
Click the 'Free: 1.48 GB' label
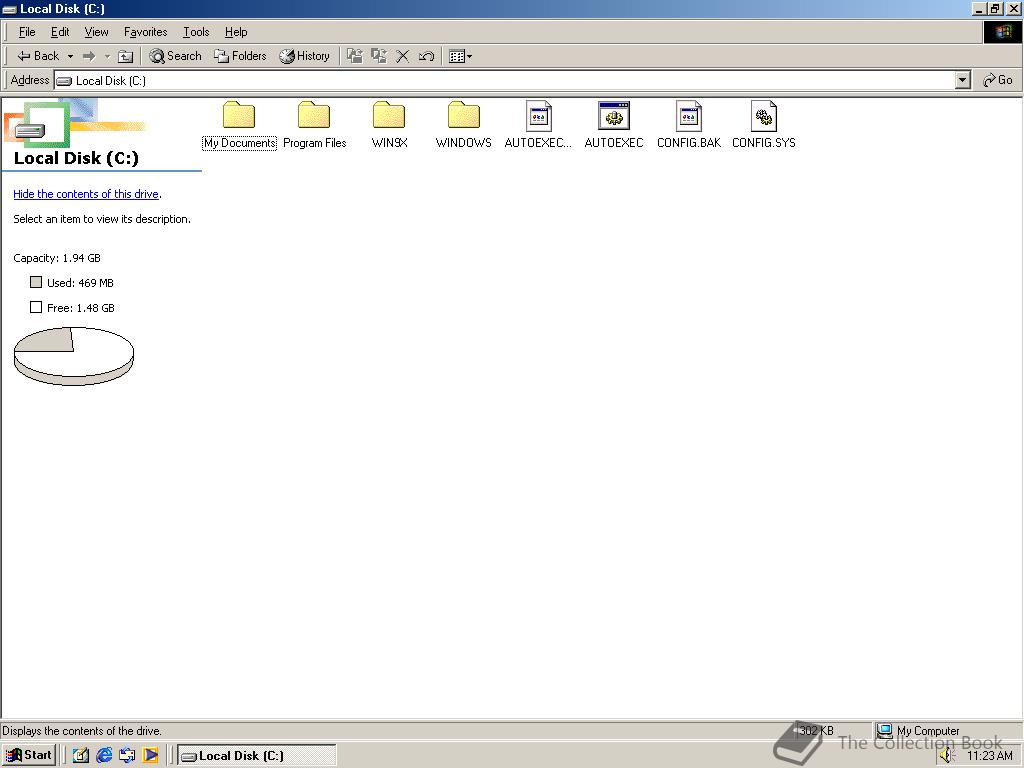(x=81, y=308)
